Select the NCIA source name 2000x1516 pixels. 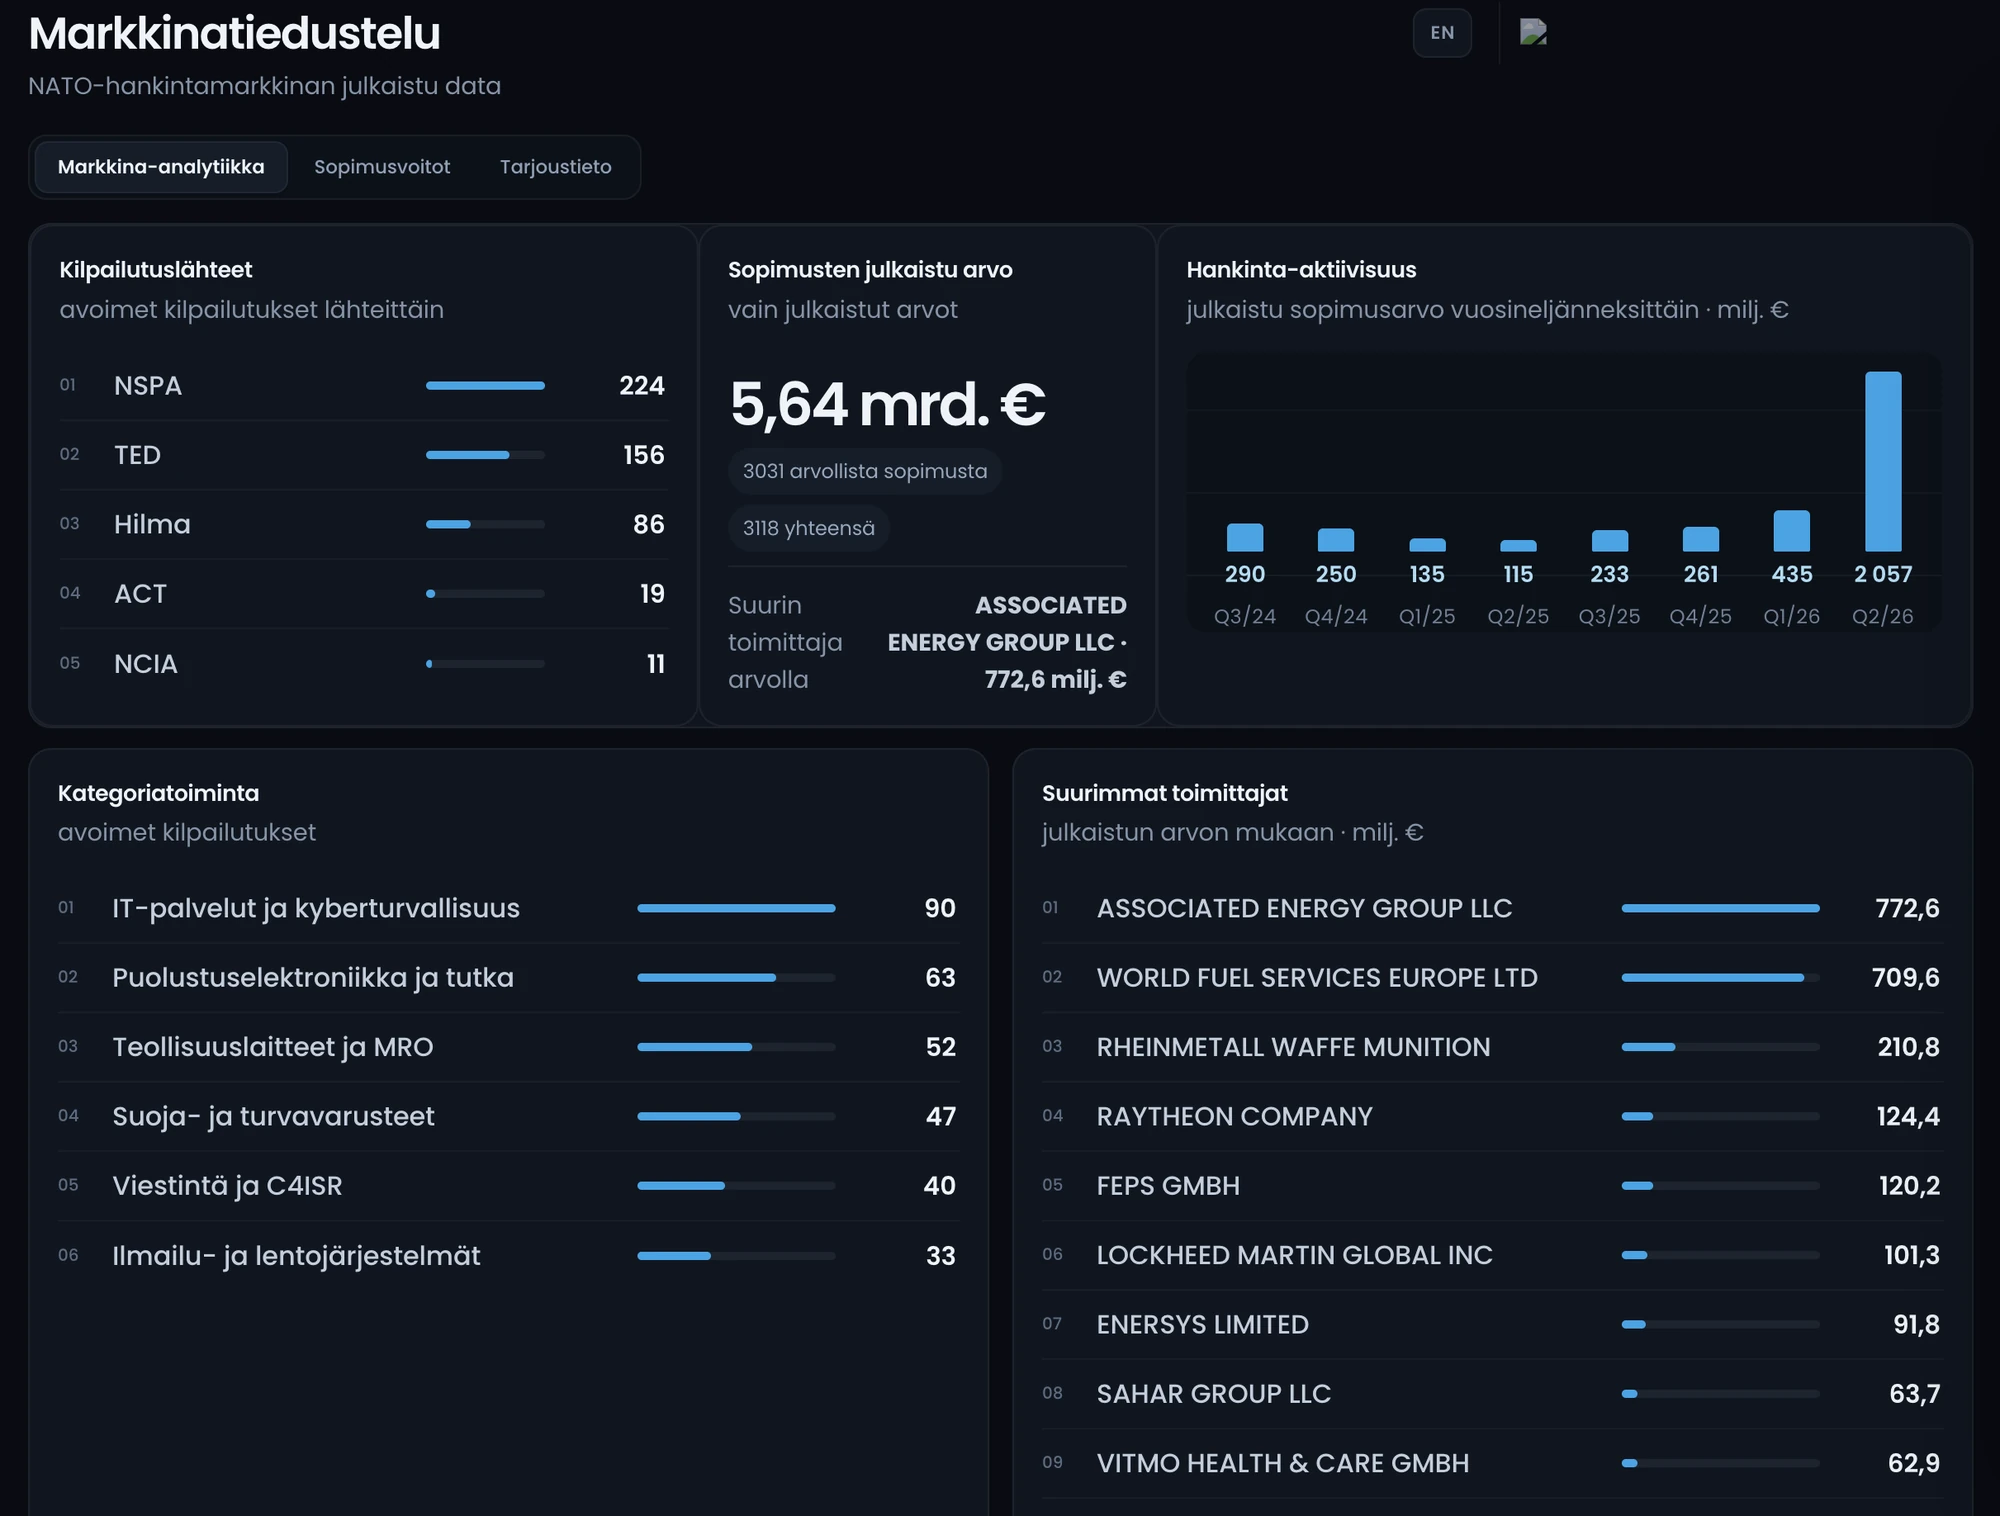146,664
